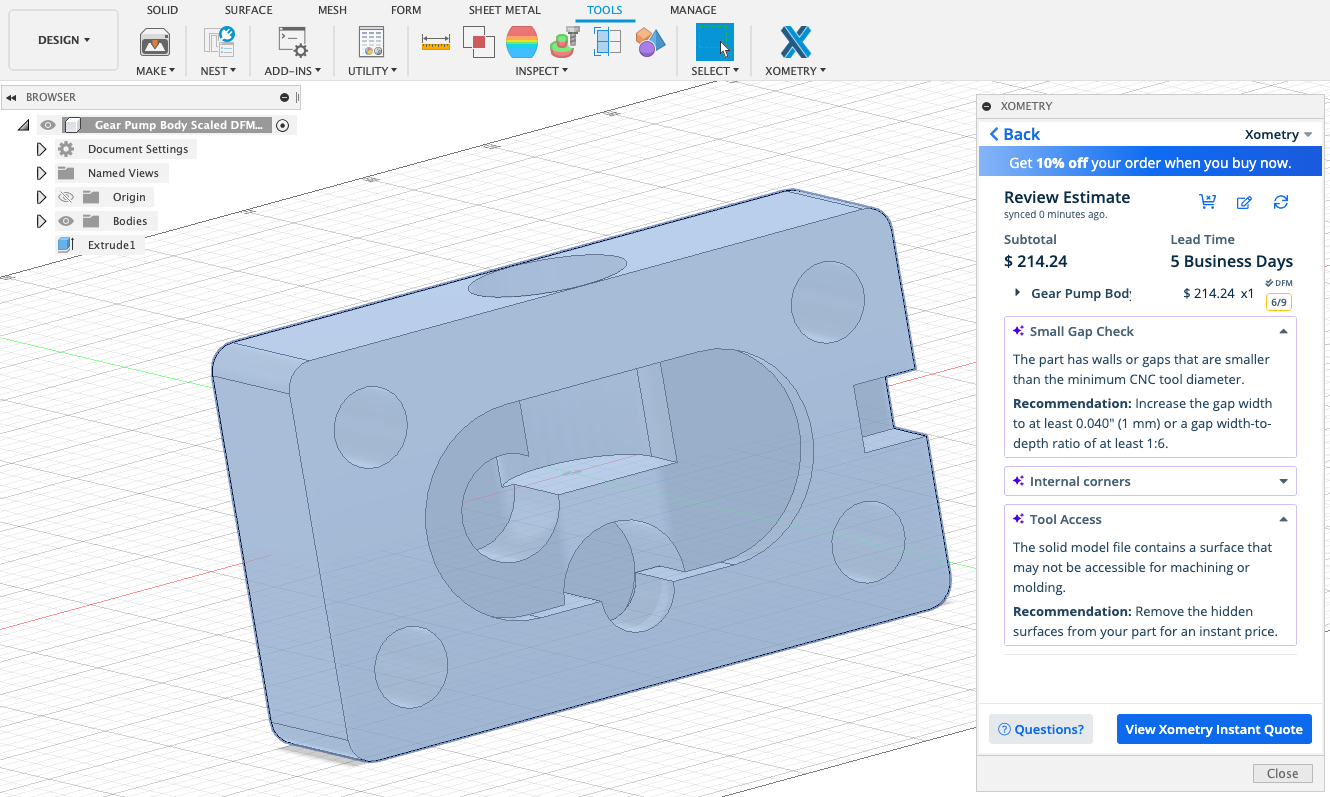1330x797 pixels.
Task: Open the rainbow-striped analysis icon in Inspect
Action: coord(522,42)
